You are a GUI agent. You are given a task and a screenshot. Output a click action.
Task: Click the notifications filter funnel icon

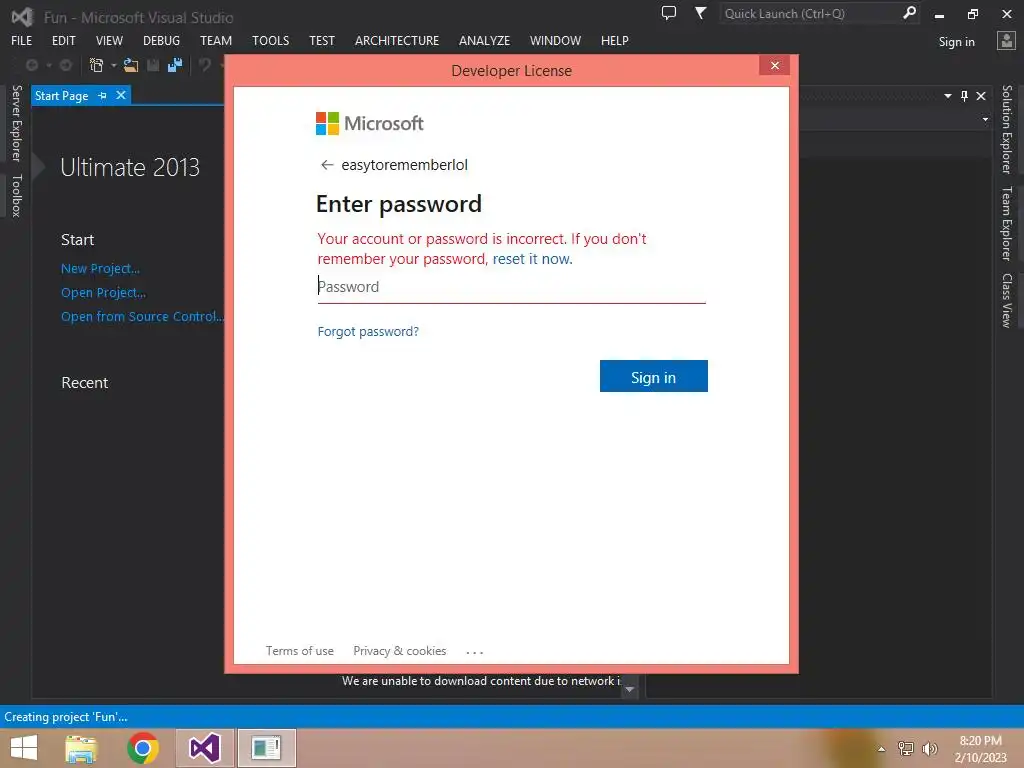(700, 13)
